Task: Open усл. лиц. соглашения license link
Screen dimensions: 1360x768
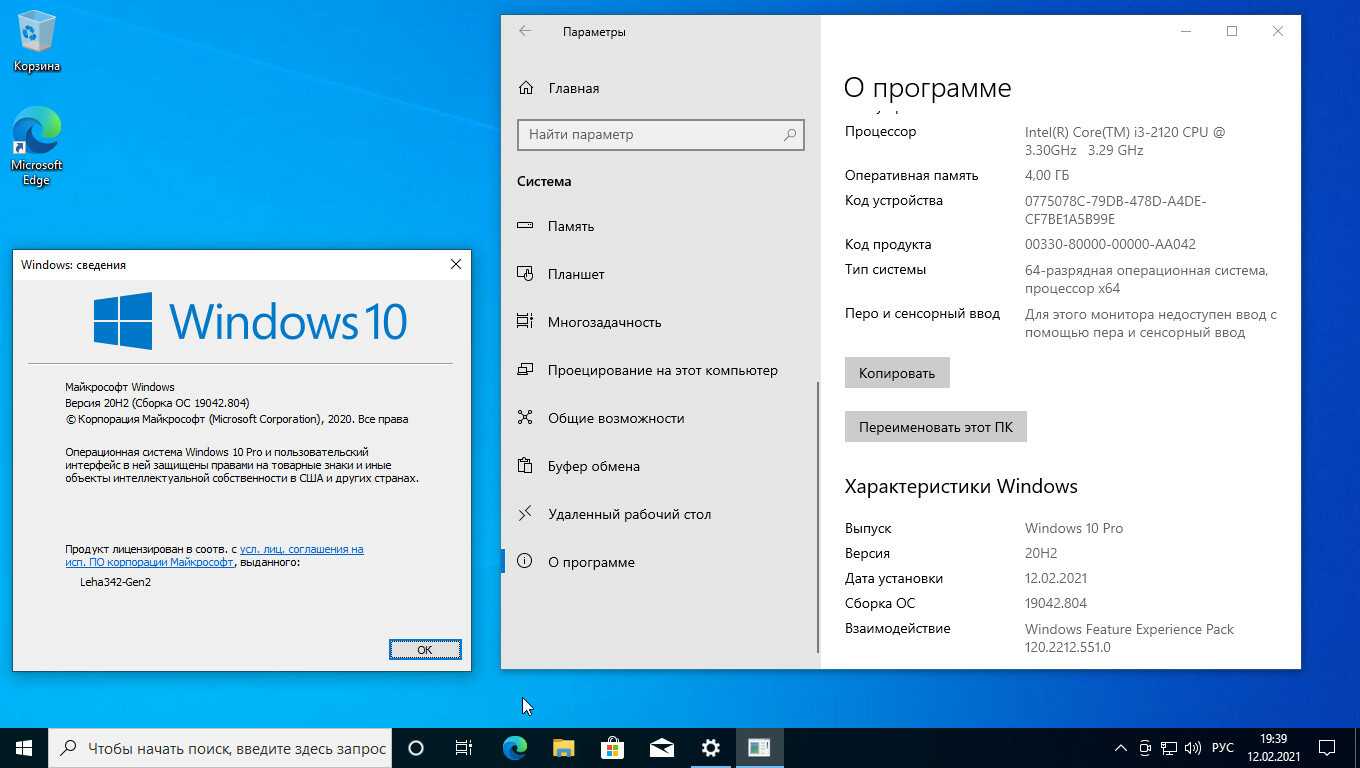Action: point(301,549)
